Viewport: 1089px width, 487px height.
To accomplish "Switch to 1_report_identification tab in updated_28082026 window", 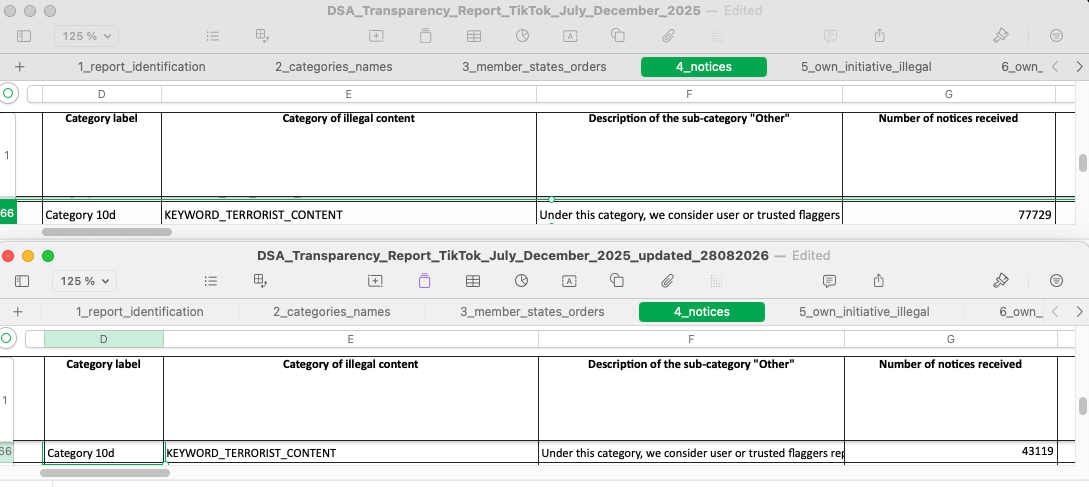I will [140, 312].
